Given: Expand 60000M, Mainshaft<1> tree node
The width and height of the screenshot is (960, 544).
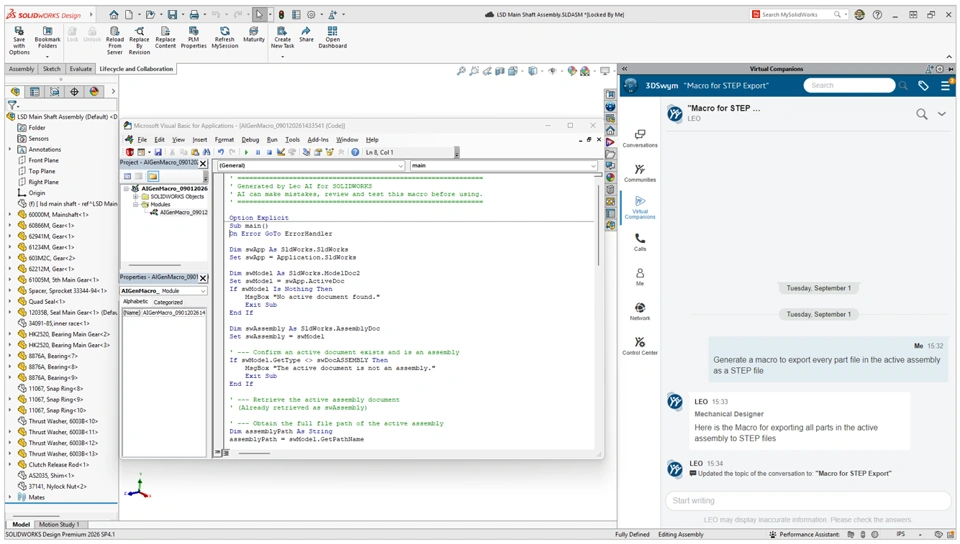Looking at the screenshot, I should point(10,215).
